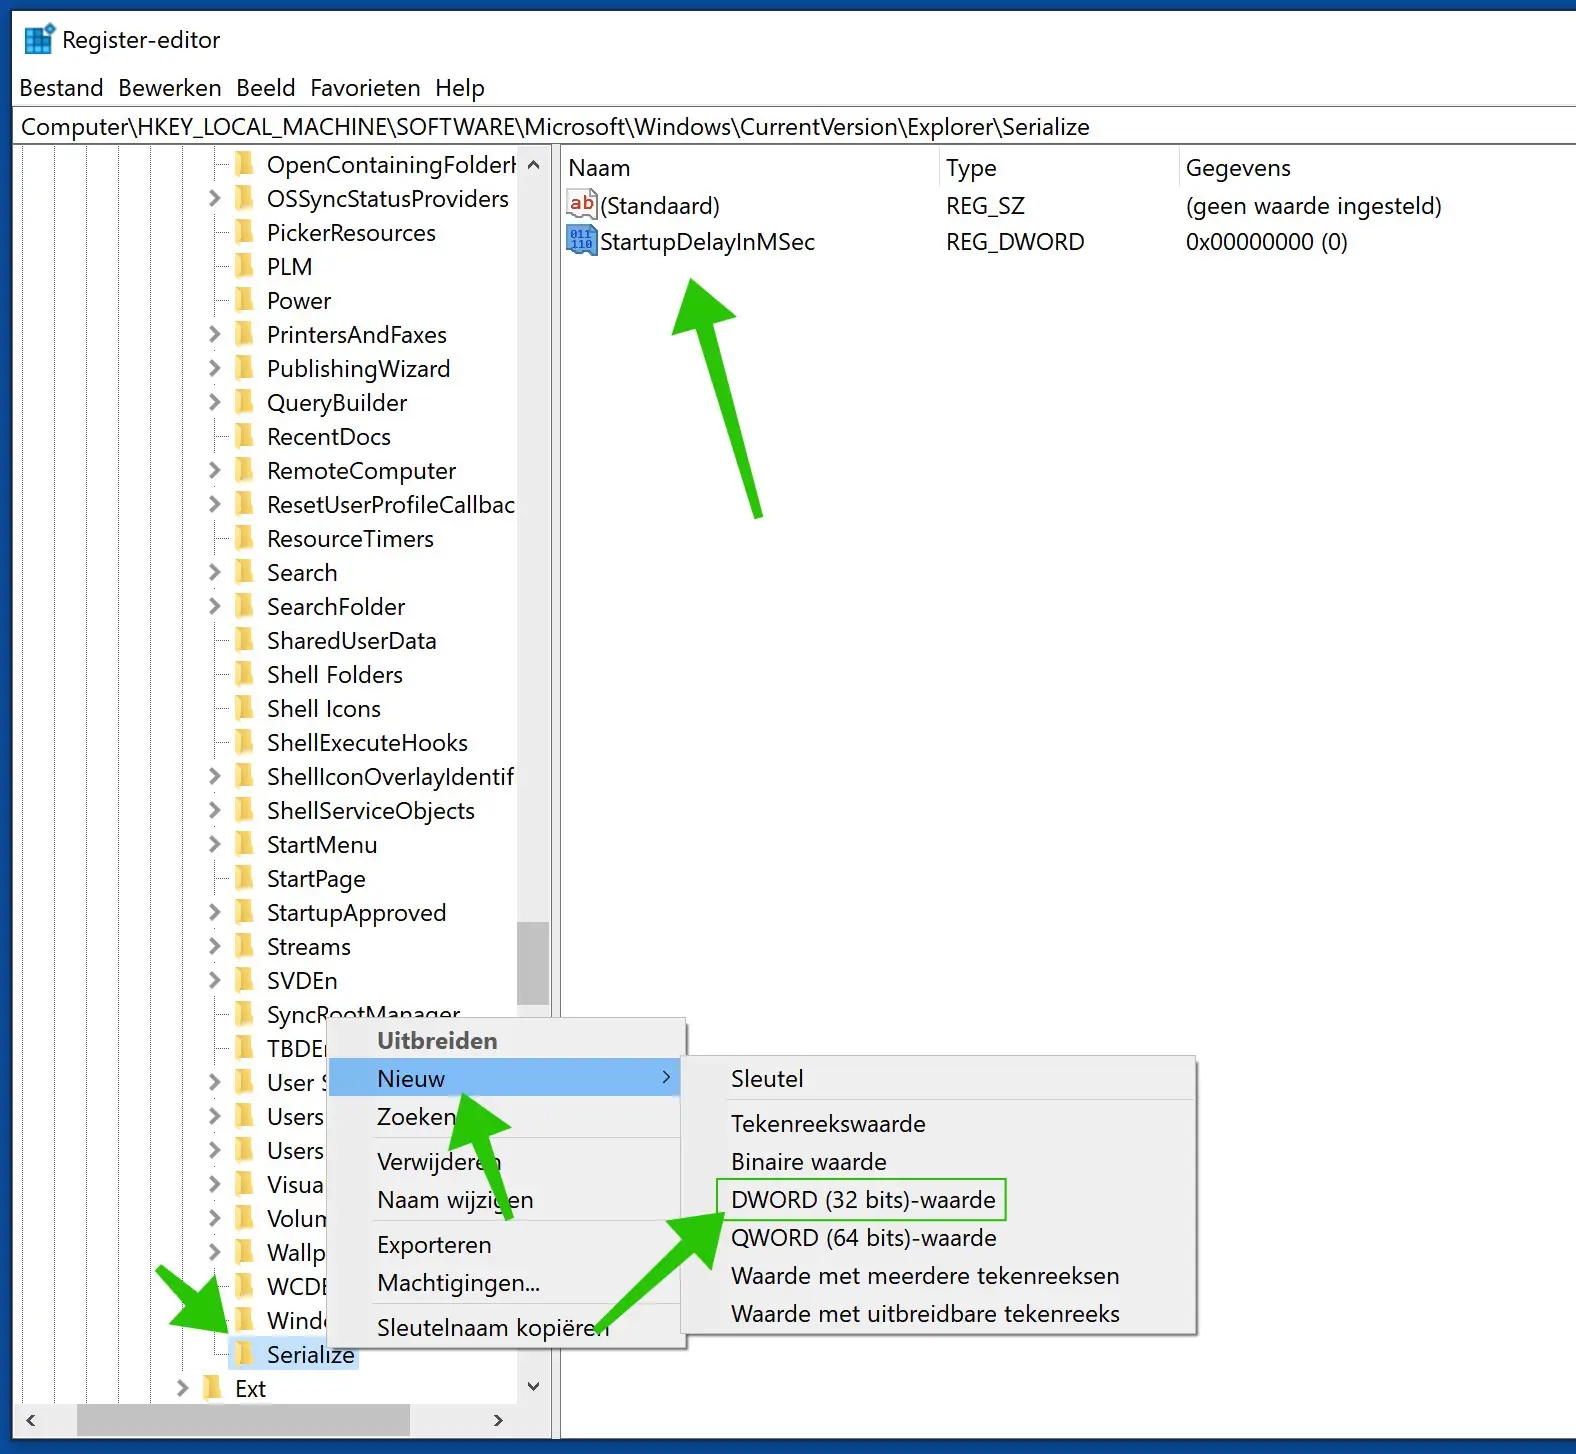The image size is (1576, 1454).
Task: Click the StartMenu folder icon
Action: point(244,844)
